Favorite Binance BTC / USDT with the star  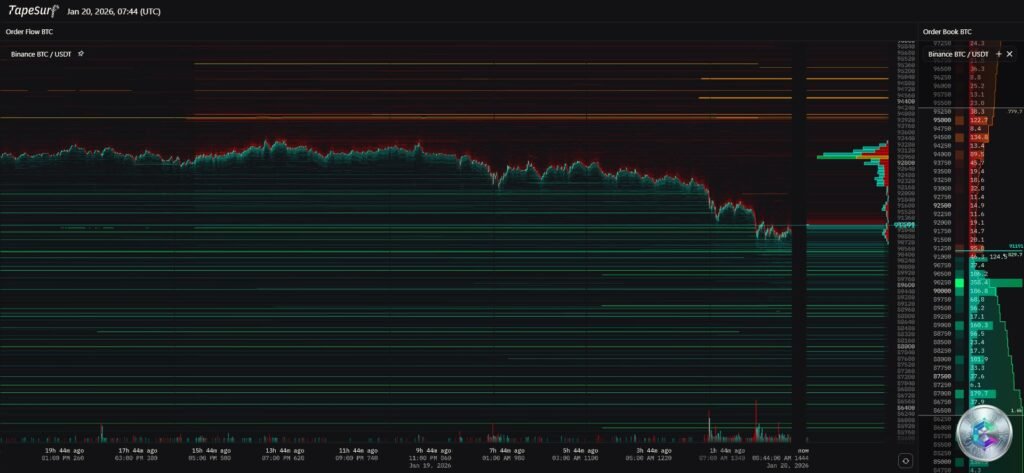80,53
